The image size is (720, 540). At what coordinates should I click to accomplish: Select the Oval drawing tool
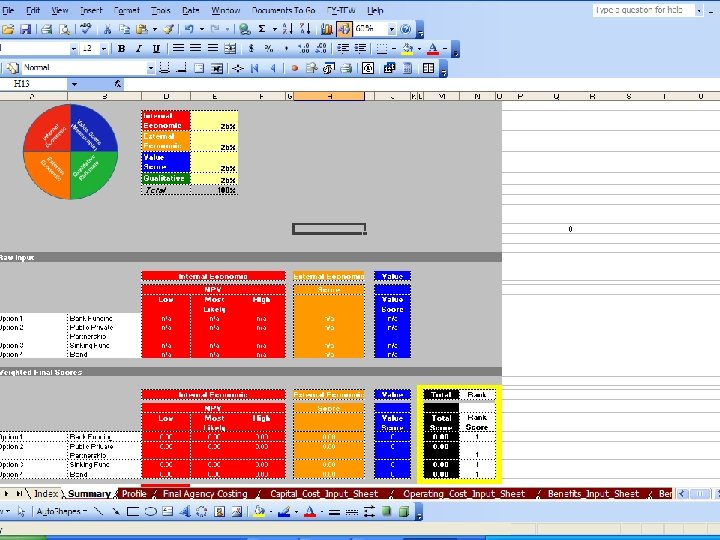(150, 511)
